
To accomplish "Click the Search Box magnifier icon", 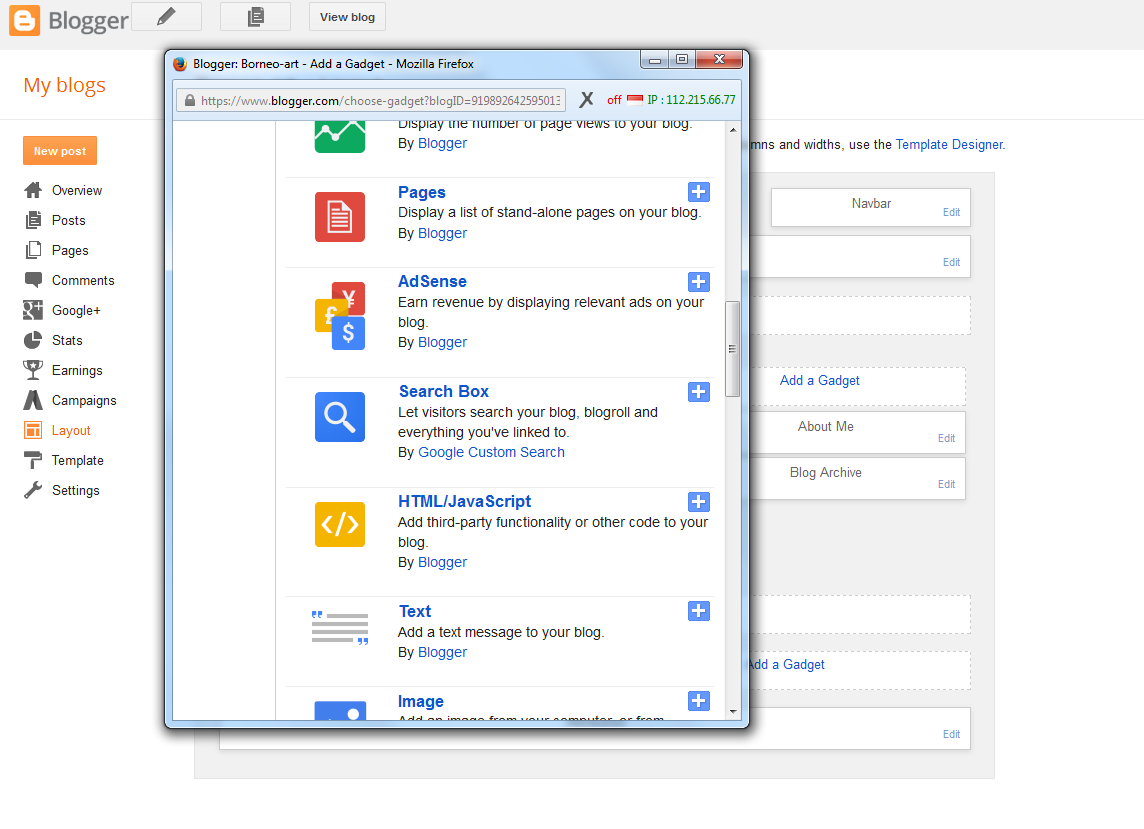I will tap(340, 417).
